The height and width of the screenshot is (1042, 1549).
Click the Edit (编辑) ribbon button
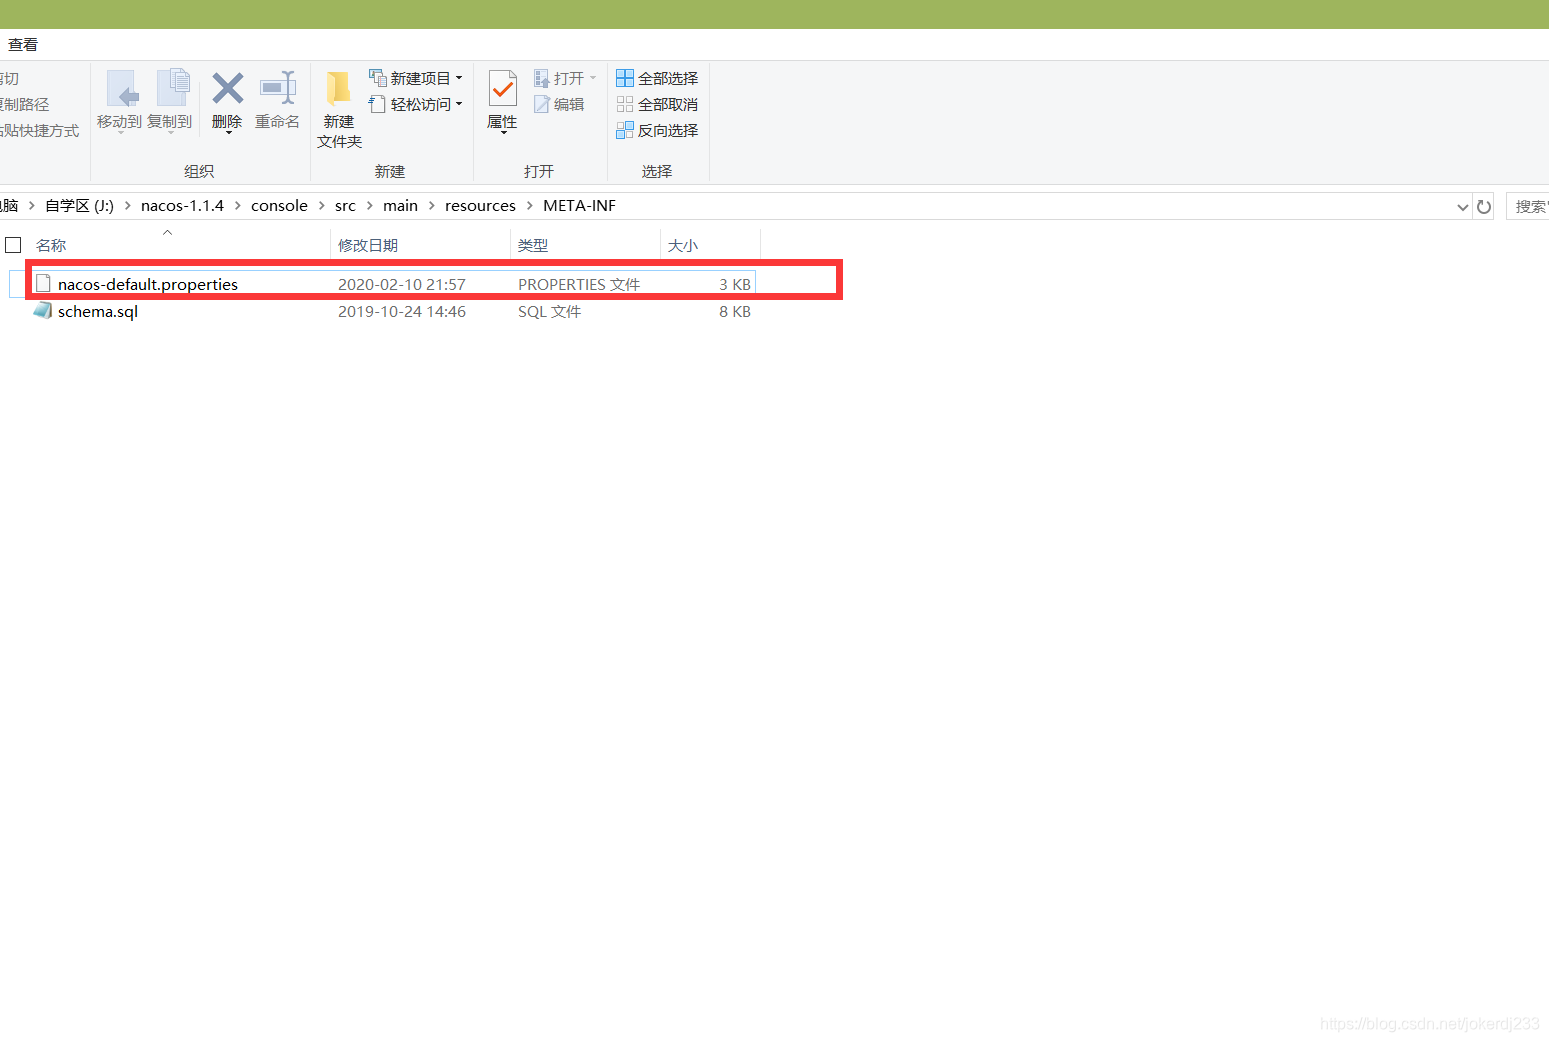pos(559,104)
